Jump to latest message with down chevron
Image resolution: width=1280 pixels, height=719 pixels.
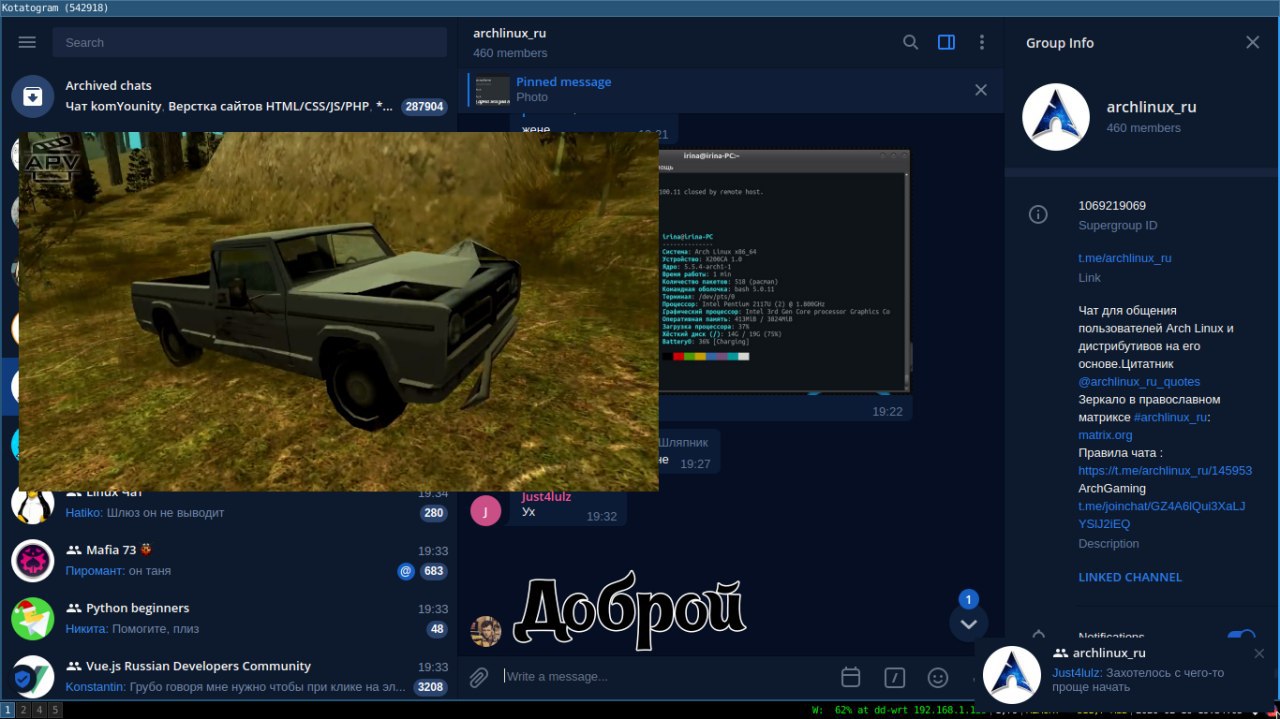(968, 624)
